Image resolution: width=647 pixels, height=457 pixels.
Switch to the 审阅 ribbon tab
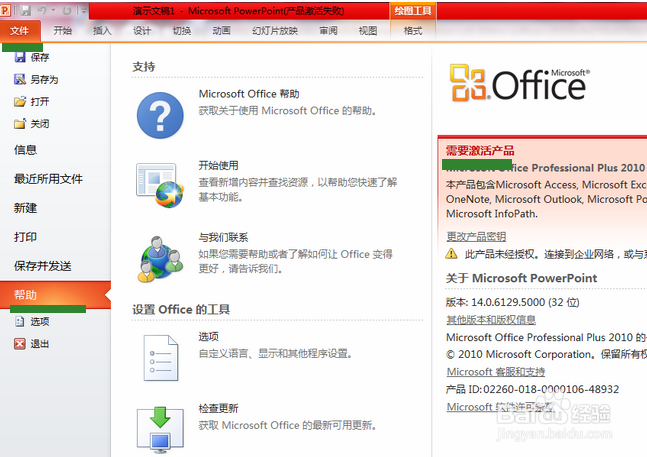pyautogui.click(x=328, y=31)
